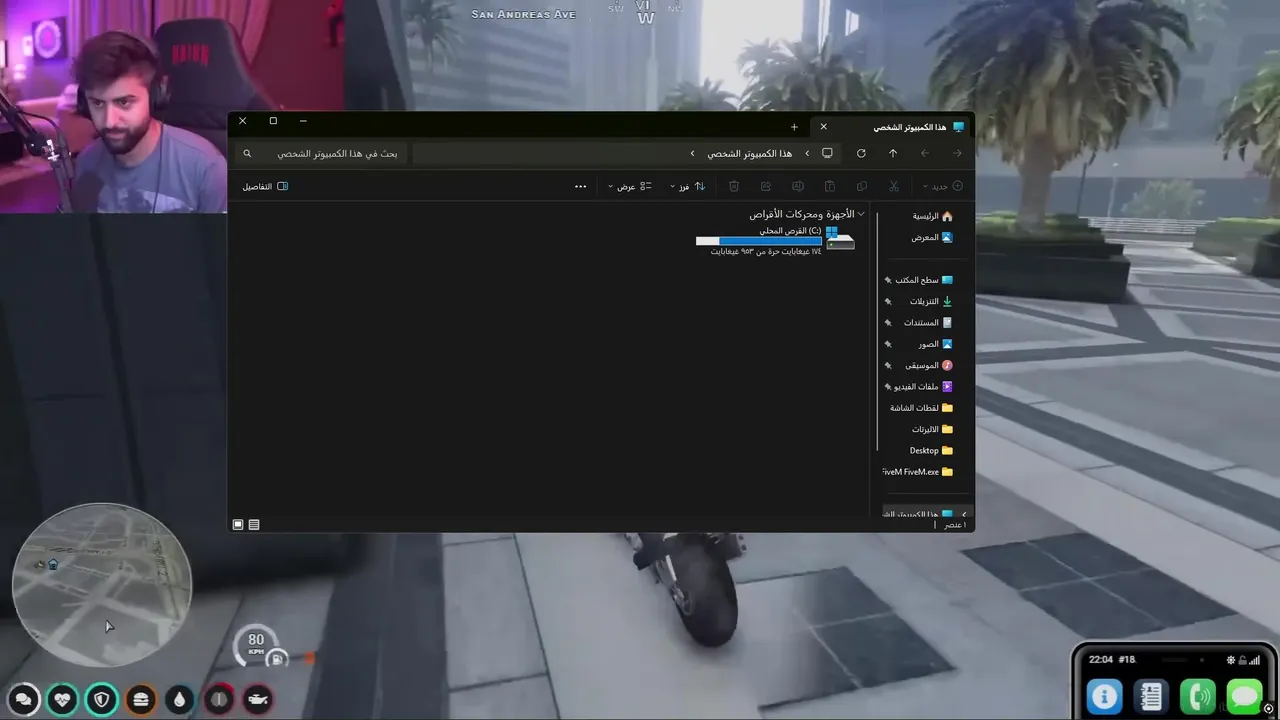The width and height of the screenshot is (1280, 720).
Task: Click the Paste clipboard icon
Action: pos(830,186)
